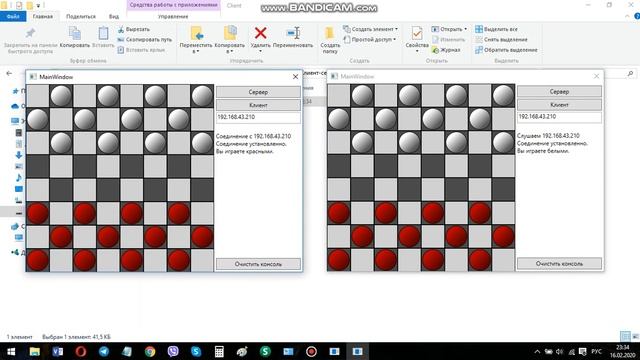The width and height of the screenshot is (640, 360).
Task: Open the dropdown arrow under Свойства
Action: click(417, 51)
